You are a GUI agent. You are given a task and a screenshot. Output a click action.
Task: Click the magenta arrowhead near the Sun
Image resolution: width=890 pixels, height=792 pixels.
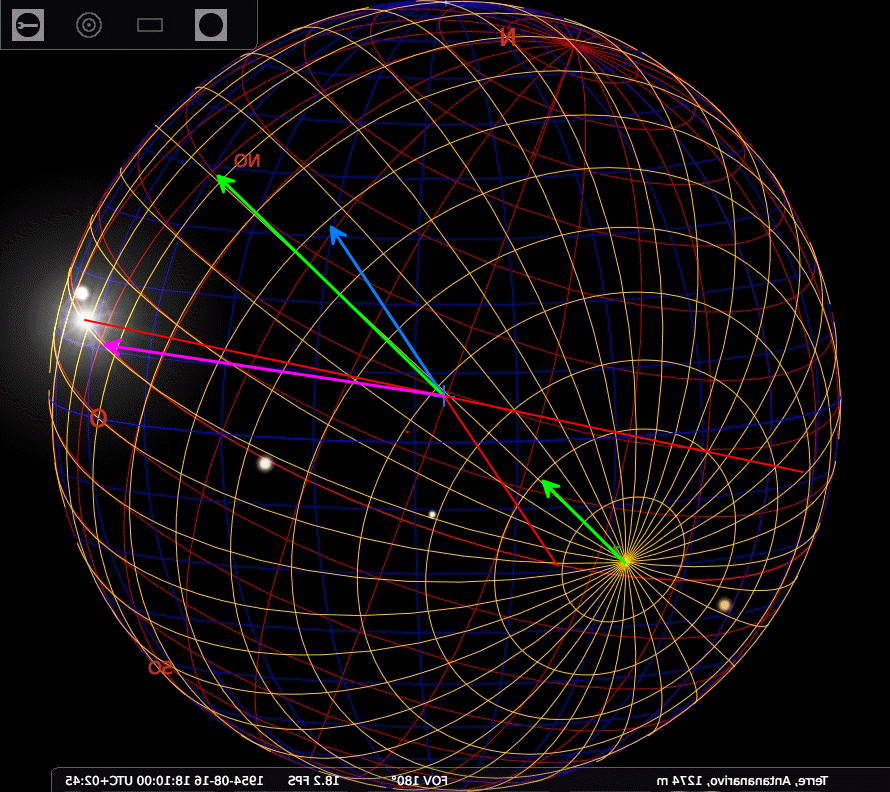click(x=110, y=348)
